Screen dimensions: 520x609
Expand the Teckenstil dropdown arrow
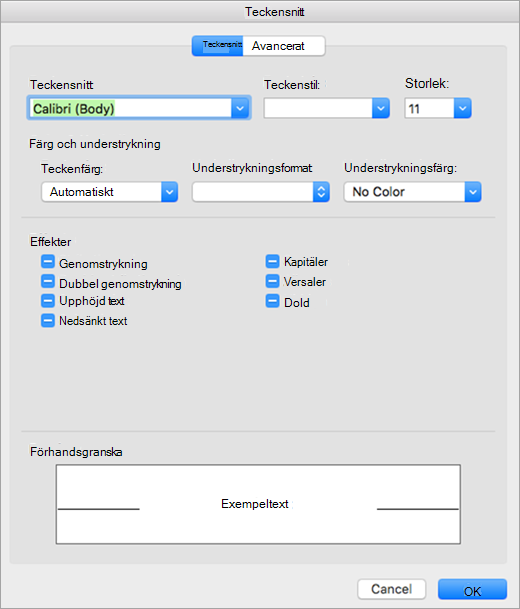(381, 108)
